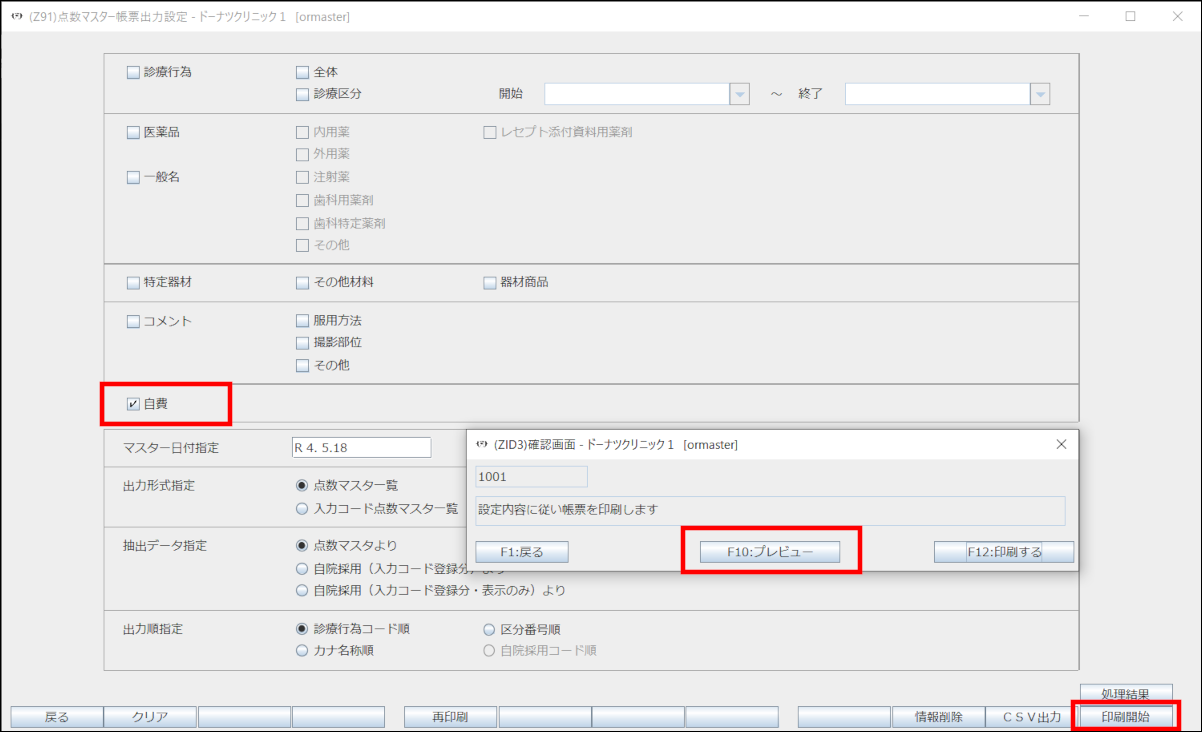Enable the 器材商品 checkbox
The image size is (1202, 732).
pyautogui.click(x=490, y=282)
